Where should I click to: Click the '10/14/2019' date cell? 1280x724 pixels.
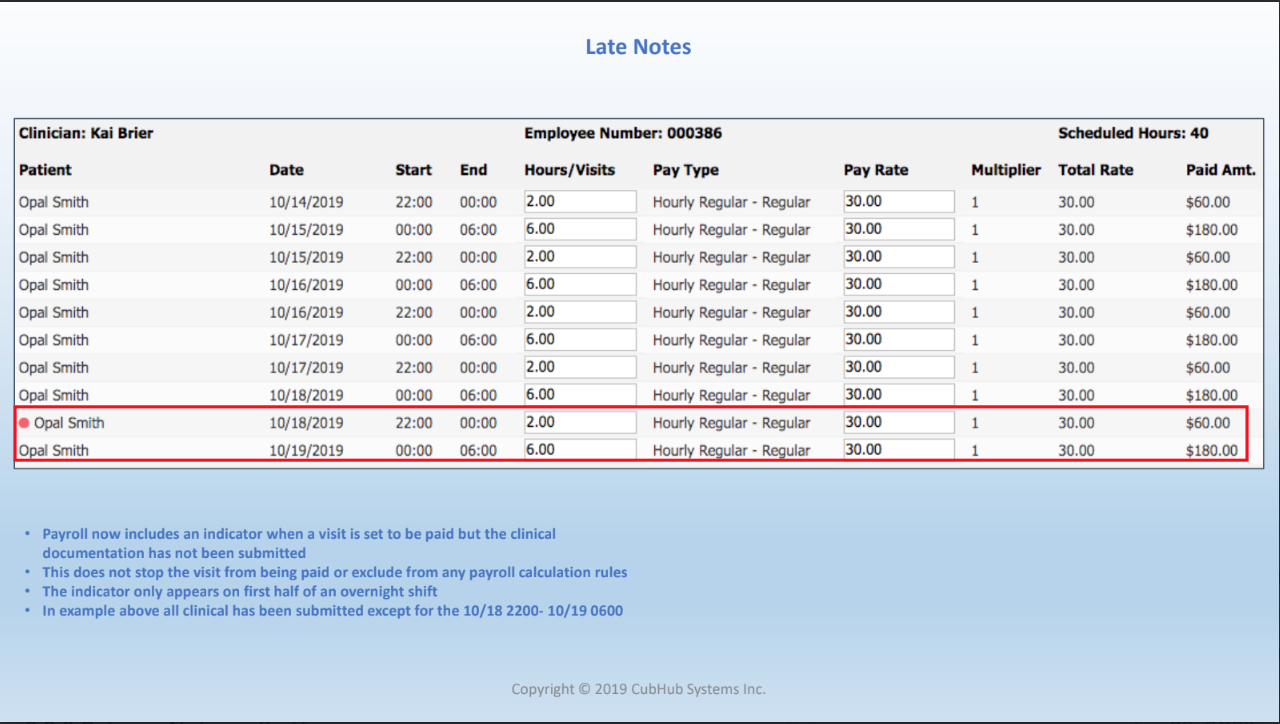[306, 202]
